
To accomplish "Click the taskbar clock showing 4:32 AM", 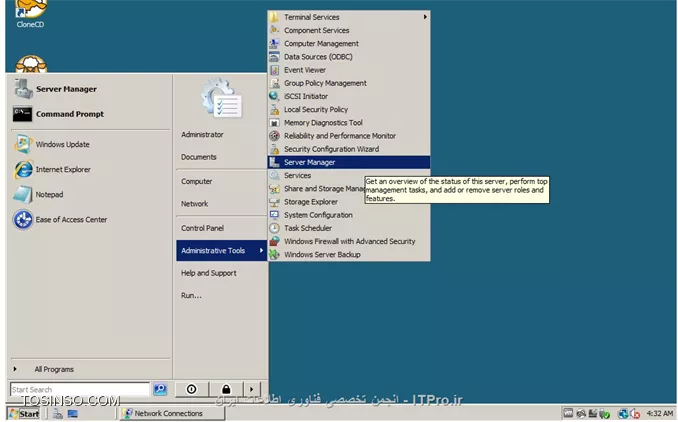I will 660,413.
